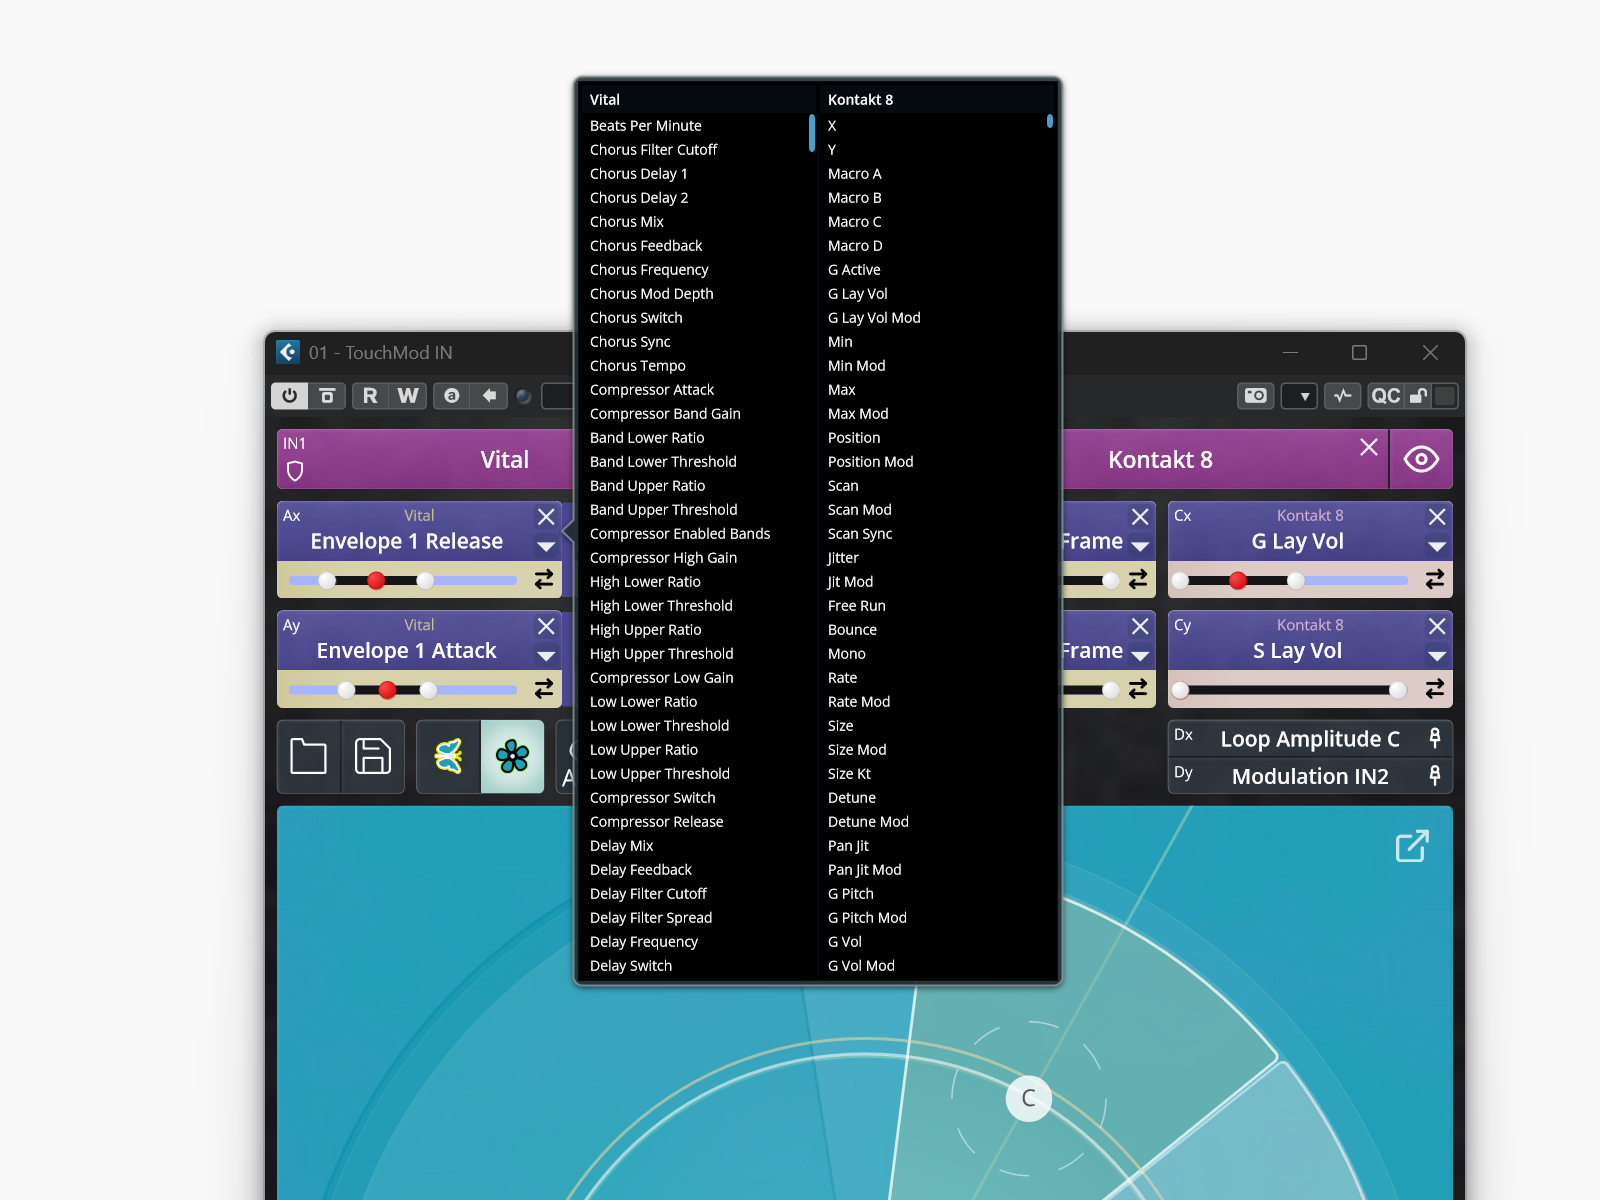Click the Vital parameter list scrollbar
Screen dimensions: 1600x1200
pyautogui.click(x=812, y=133)
